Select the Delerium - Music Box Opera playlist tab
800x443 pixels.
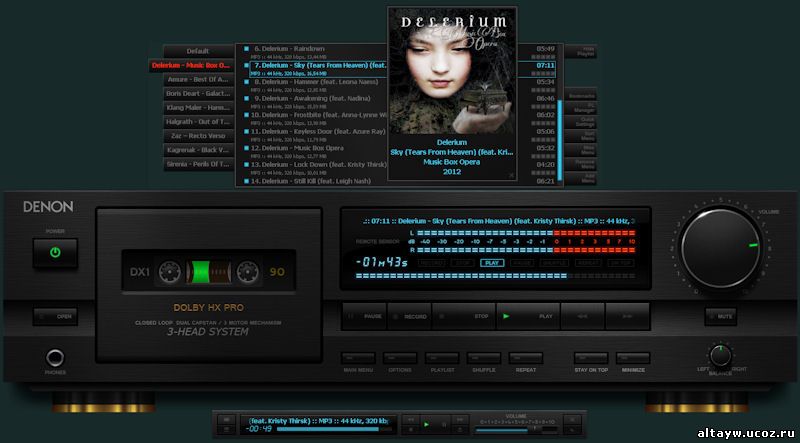[191, 65]
